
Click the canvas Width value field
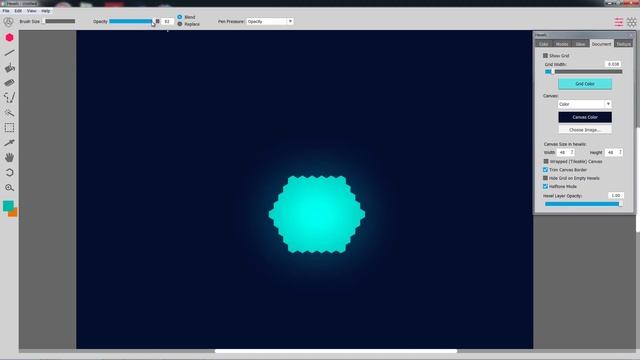coord(563,152)
